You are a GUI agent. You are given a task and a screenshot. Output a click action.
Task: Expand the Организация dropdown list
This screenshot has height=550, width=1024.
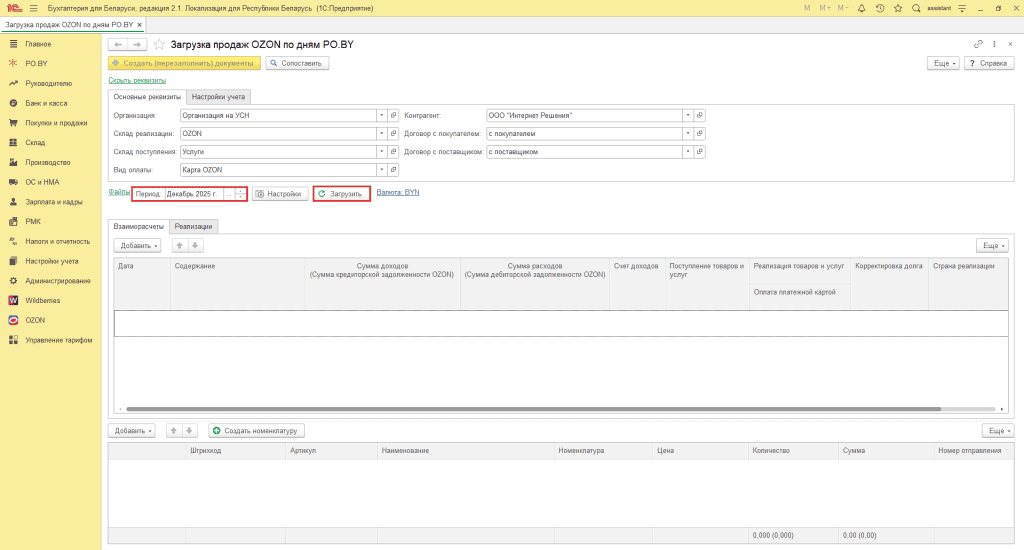pos(382,116)
